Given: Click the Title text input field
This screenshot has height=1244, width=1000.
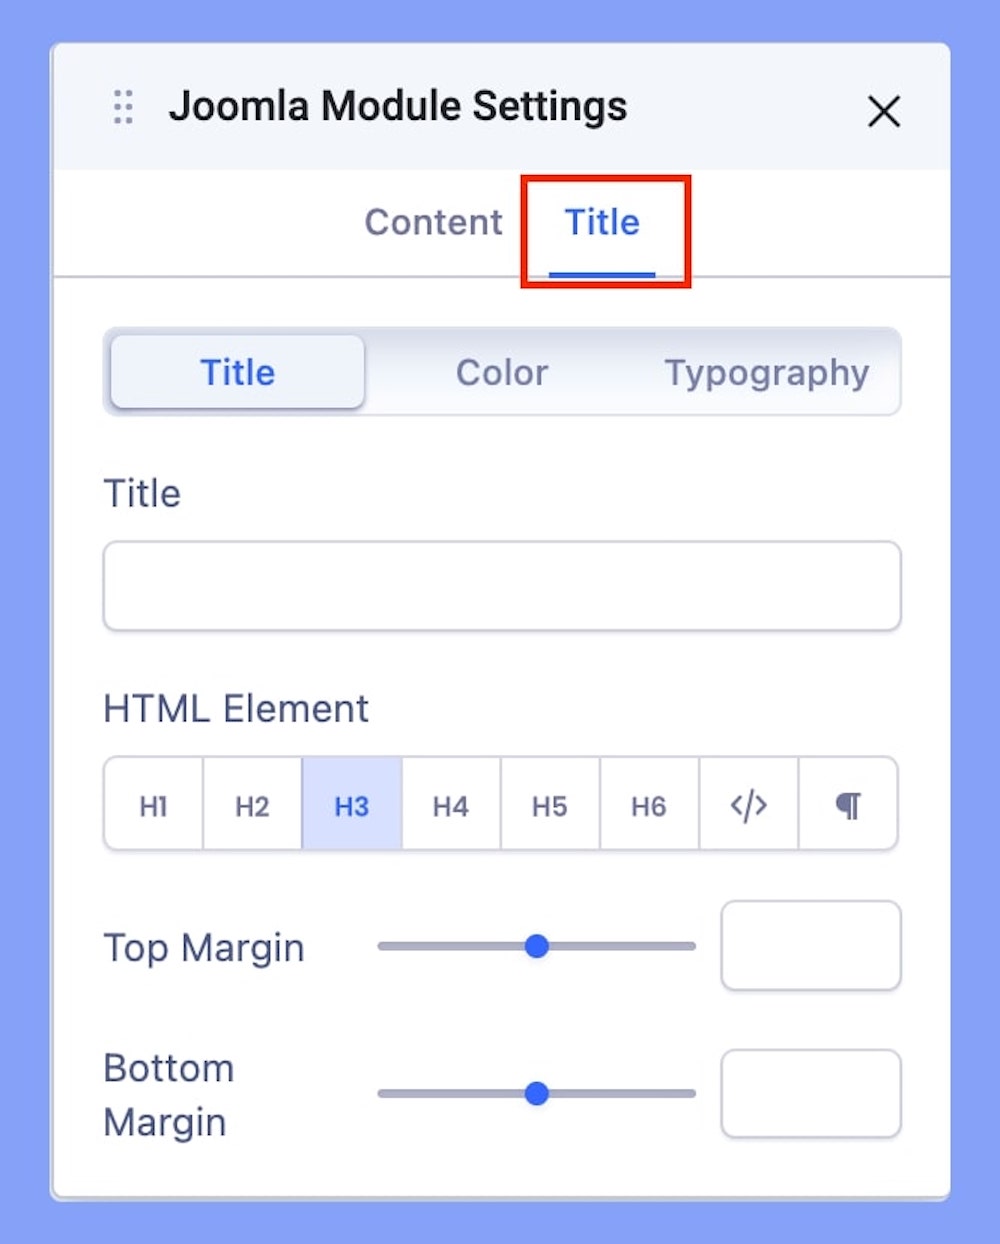Looking at the screenshot, I should coord(502,586).
